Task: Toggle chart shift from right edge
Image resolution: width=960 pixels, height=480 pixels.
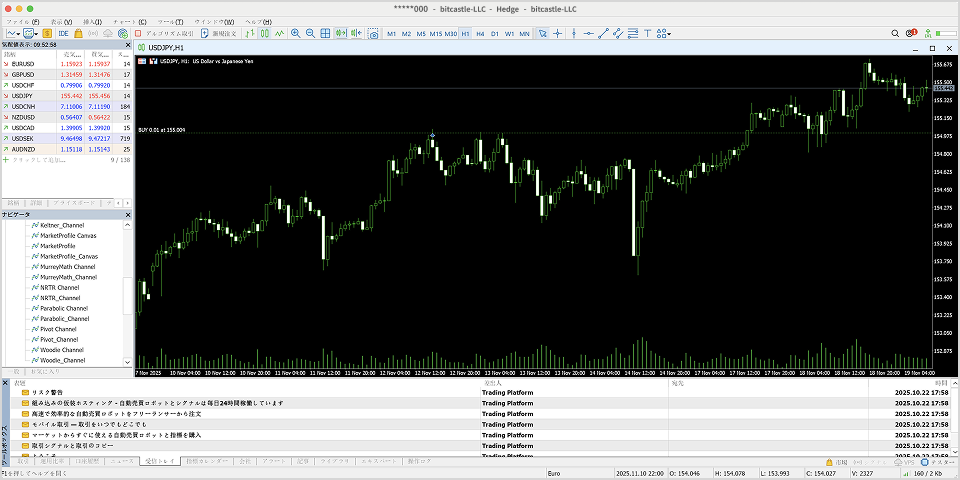Action: tap(356, 34)
